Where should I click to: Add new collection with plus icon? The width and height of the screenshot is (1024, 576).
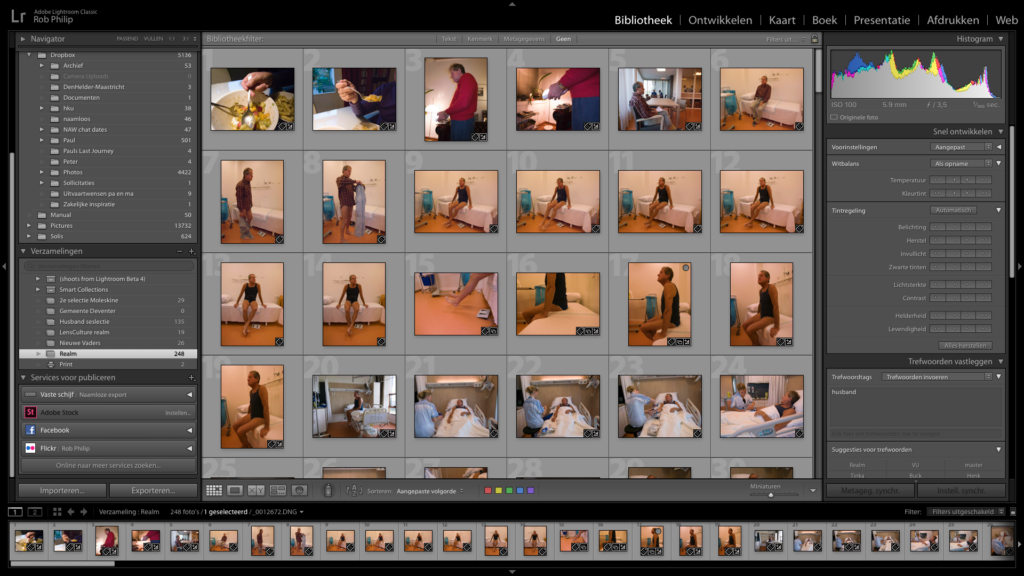tap(191, 251)
